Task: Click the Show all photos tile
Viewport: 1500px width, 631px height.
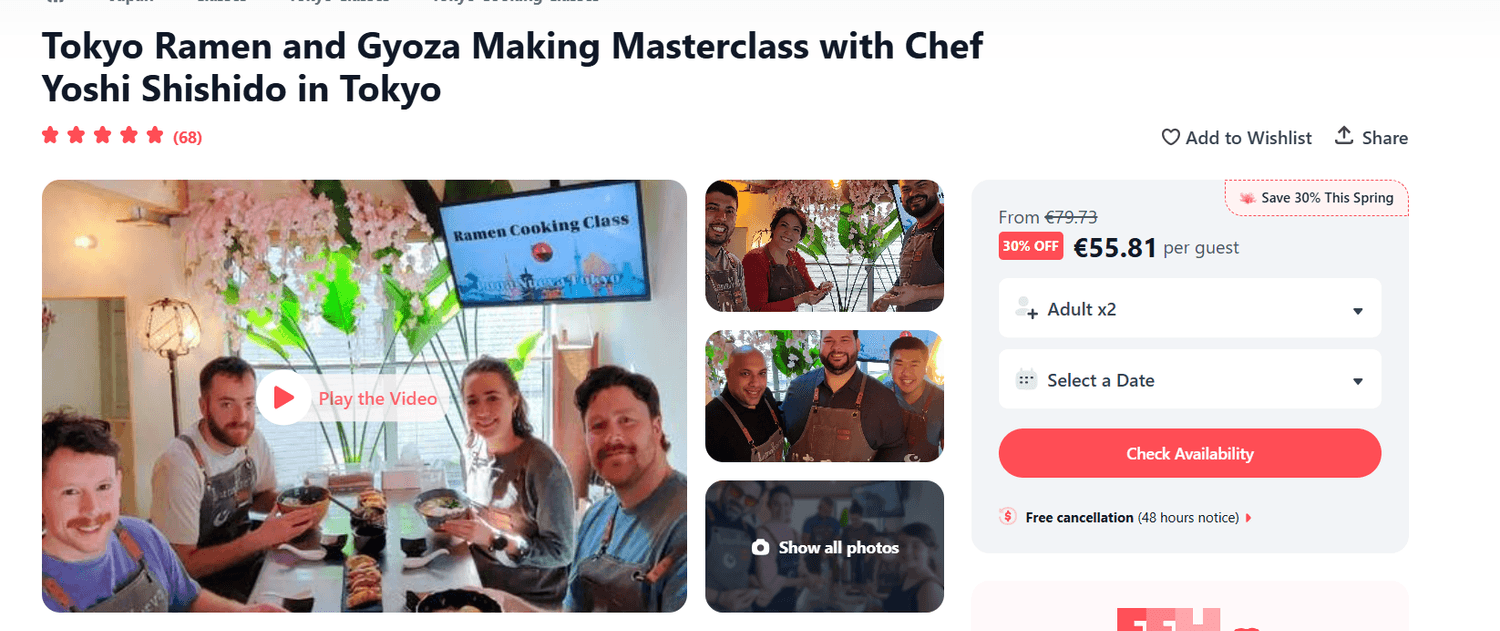Action: point(824,547)
